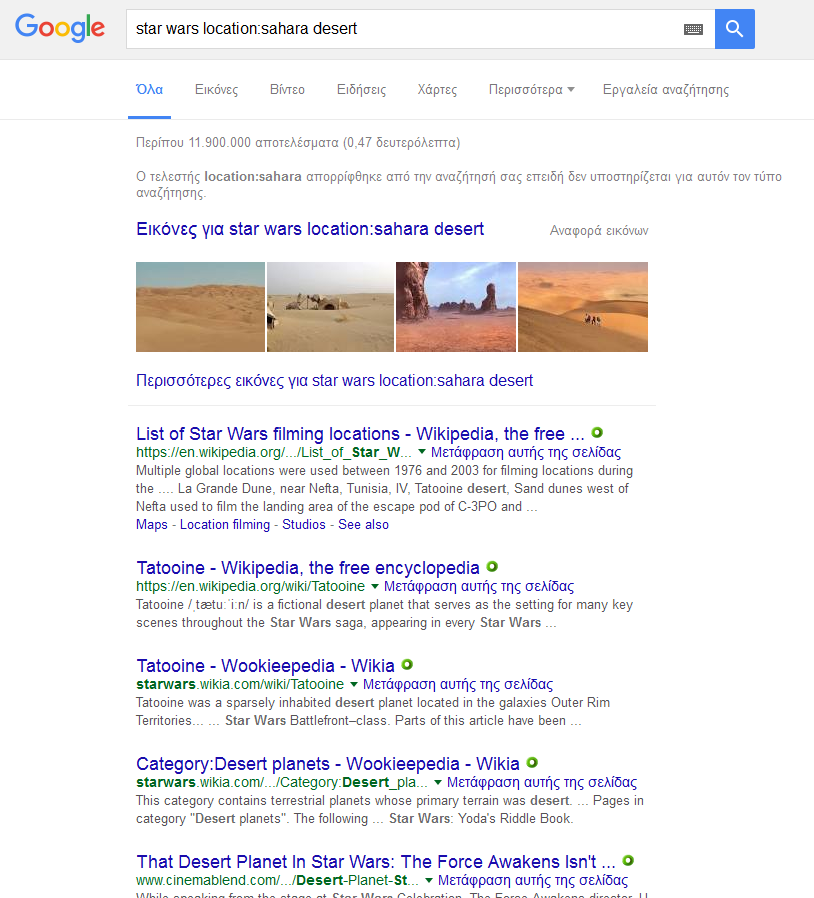Open Tatooine - Wookieepedia - Wikia result
The width and height of the screenshot is (814, 898).
(x=265, y=665)
